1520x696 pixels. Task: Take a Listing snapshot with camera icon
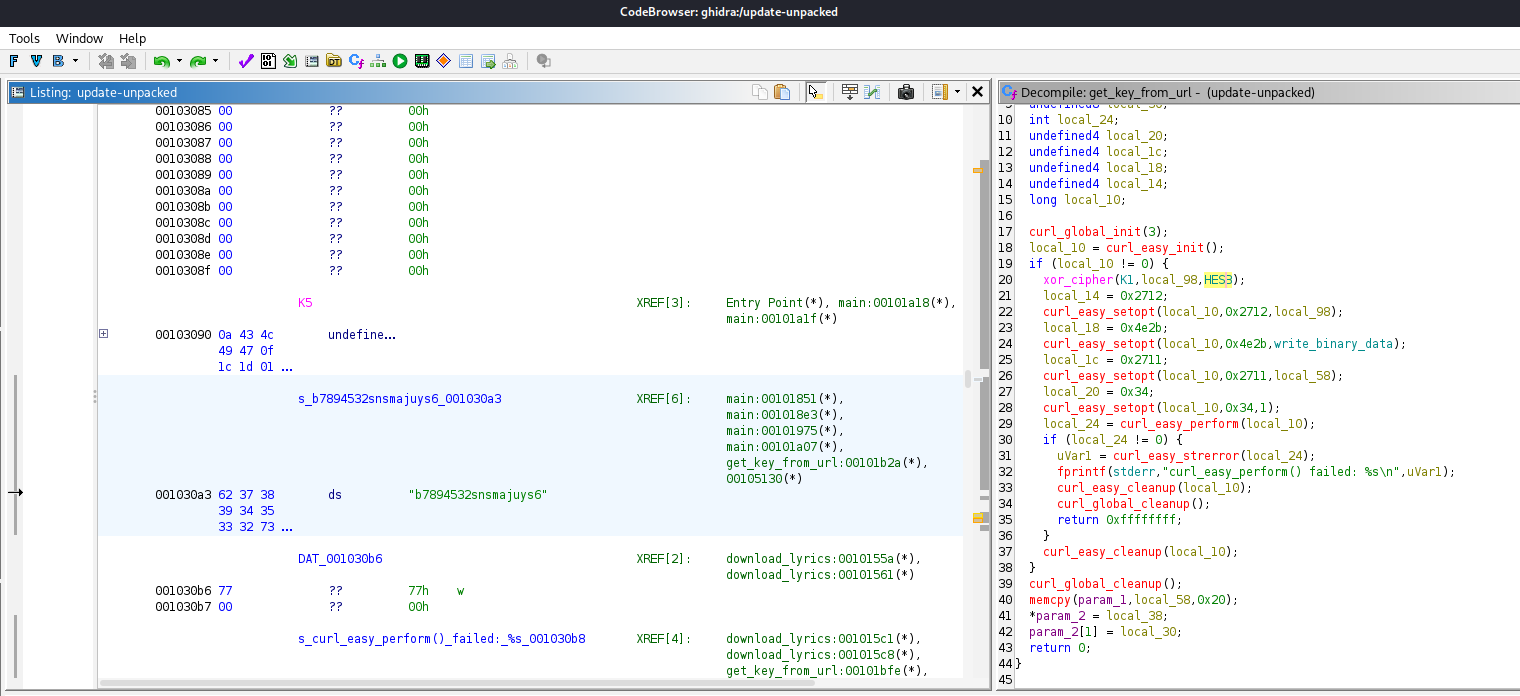click(x=906, y=92)
